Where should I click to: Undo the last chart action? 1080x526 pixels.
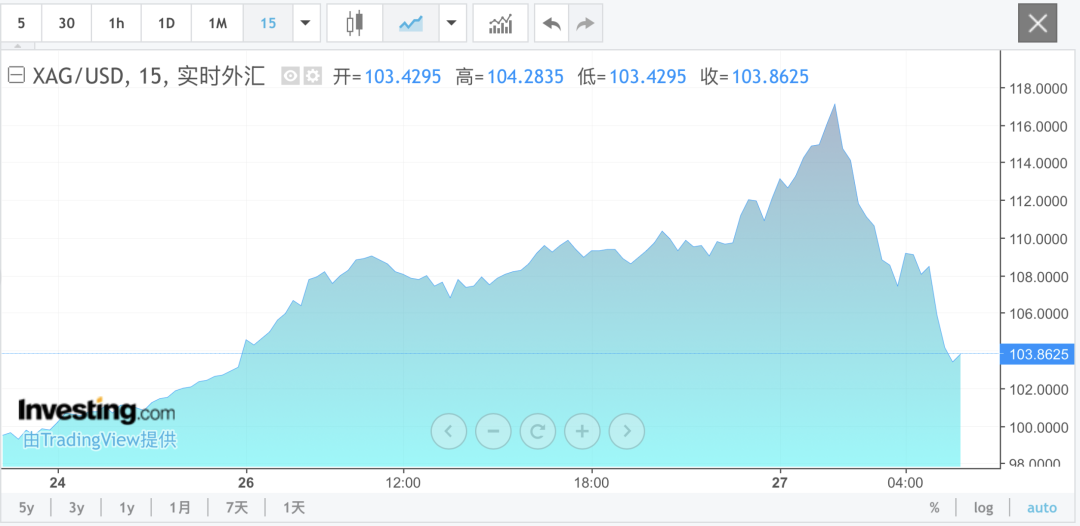tap(551, 23)
